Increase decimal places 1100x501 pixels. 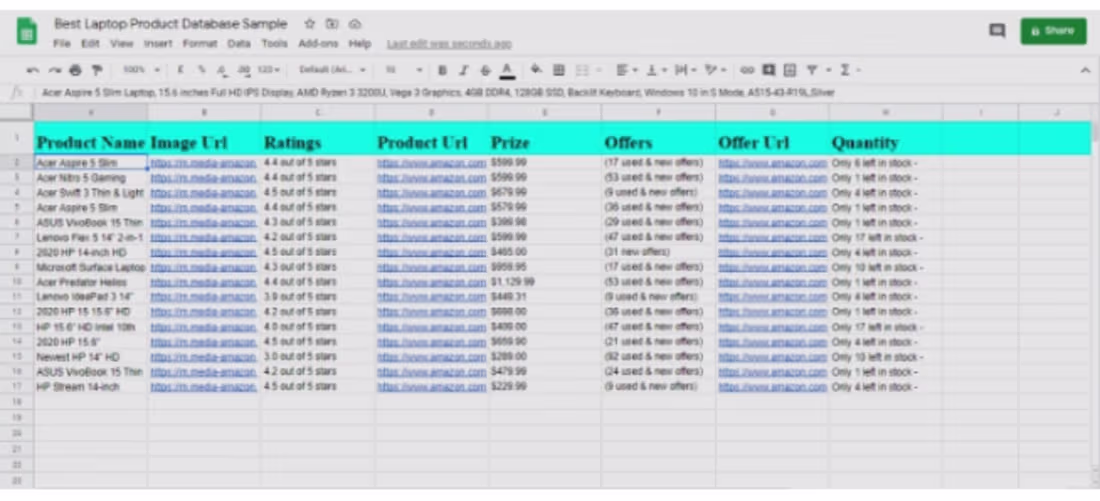[x=243, y=70]
